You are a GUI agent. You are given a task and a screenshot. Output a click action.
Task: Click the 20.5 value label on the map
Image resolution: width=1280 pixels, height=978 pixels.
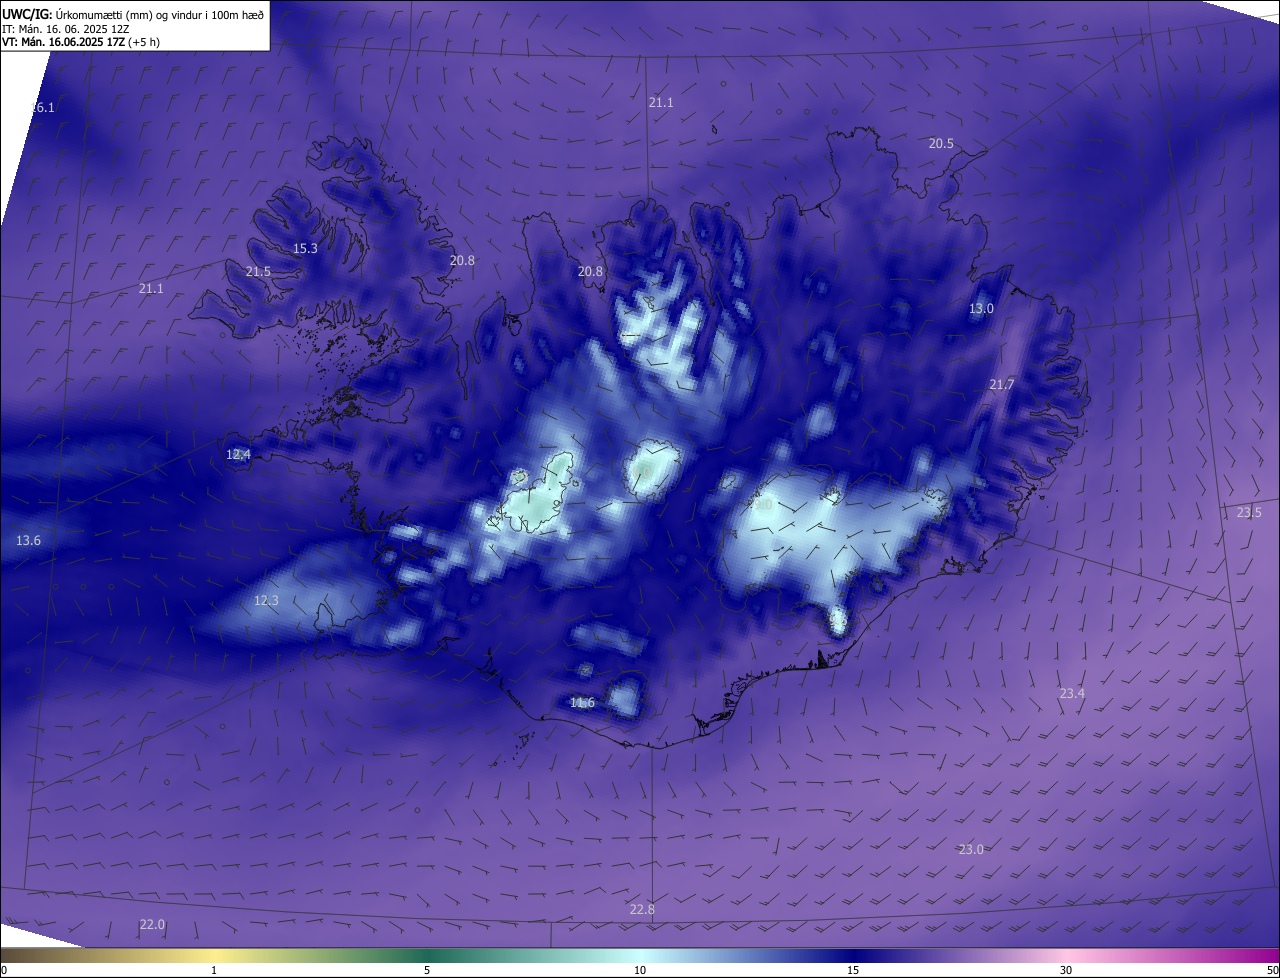tap(941, 144)
